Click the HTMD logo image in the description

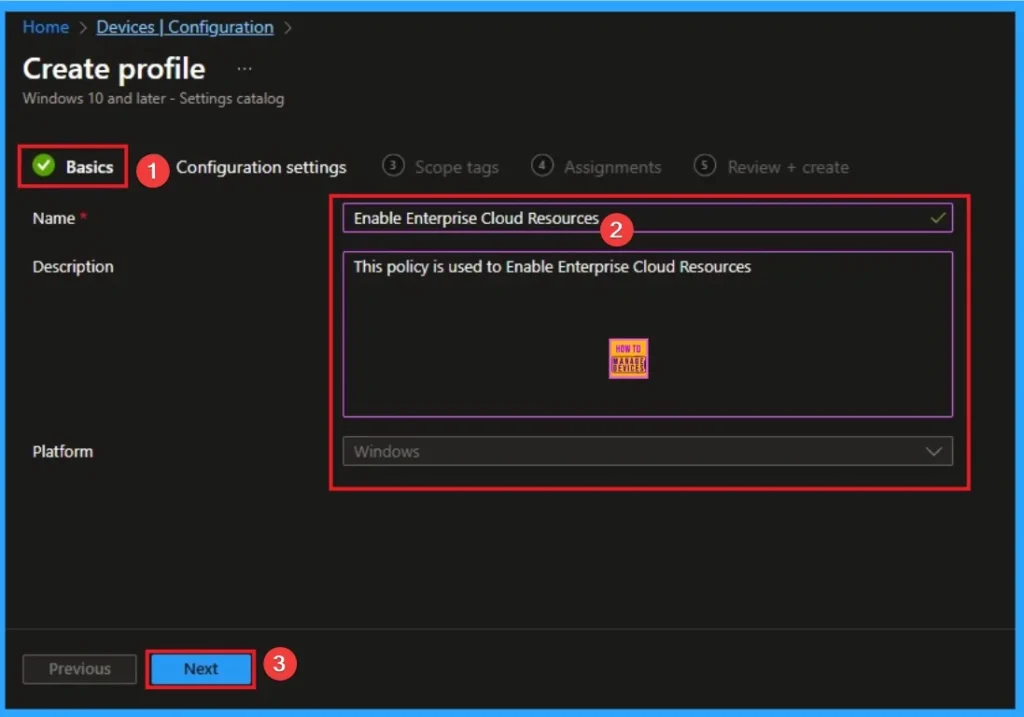click(x=628, y=357)
